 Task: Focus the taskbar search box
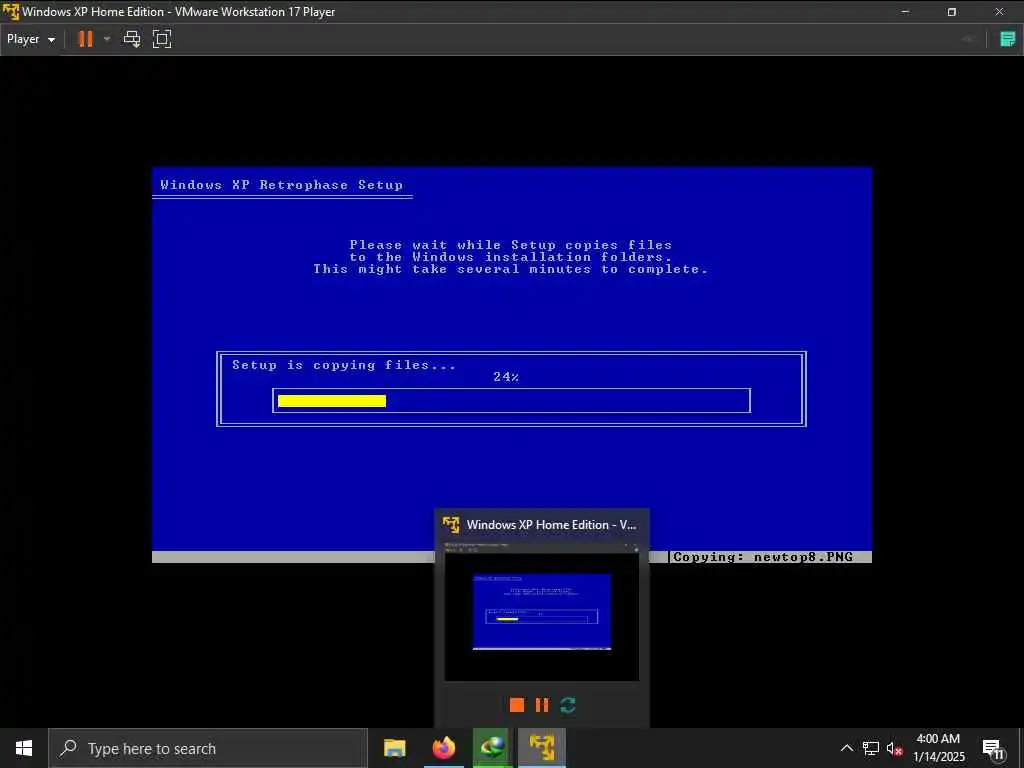pyautogui.click(x=208, y=748)
